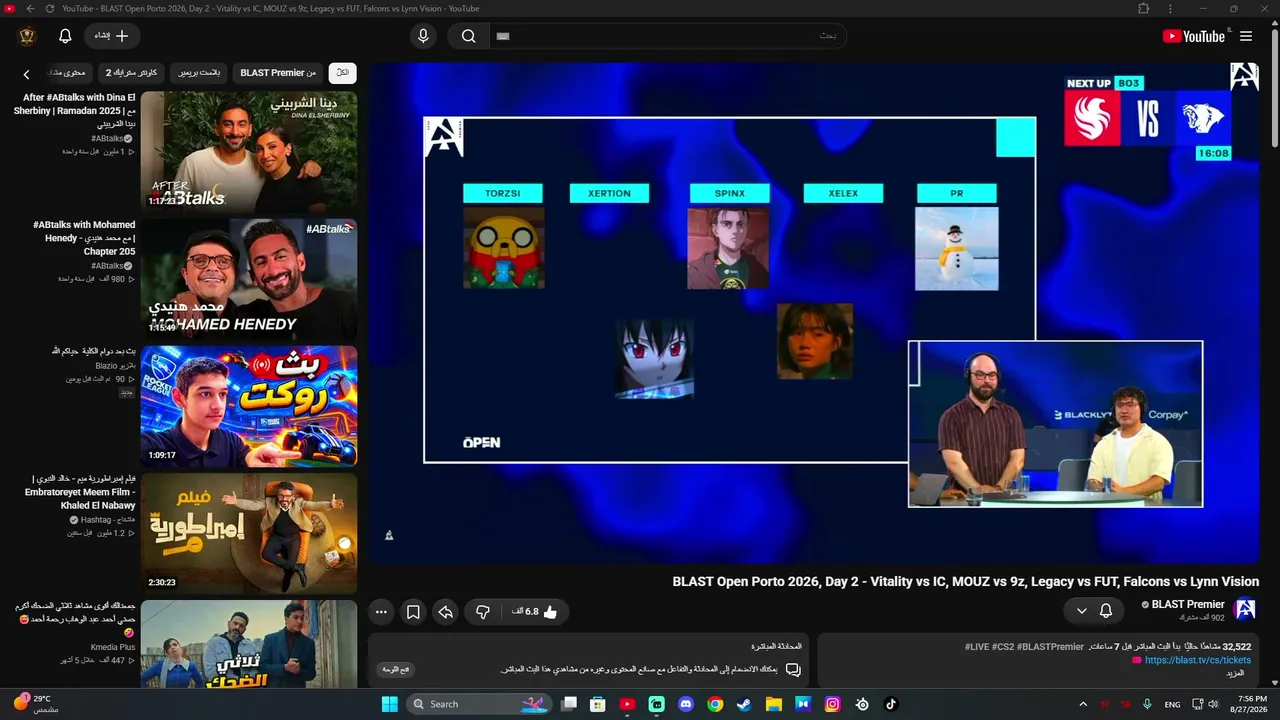
Task: Select the بلاست بريمير filter chip
Action: [199, 73]
